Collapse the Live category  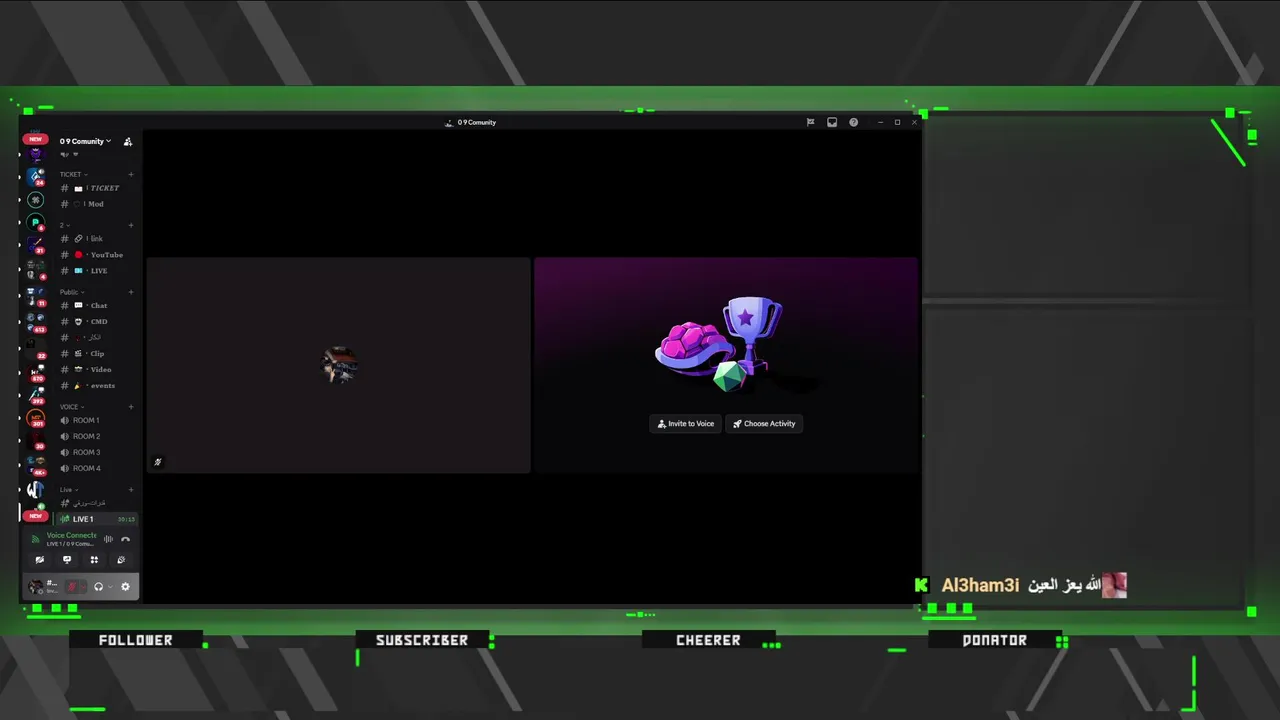click(x=67, y=490)
